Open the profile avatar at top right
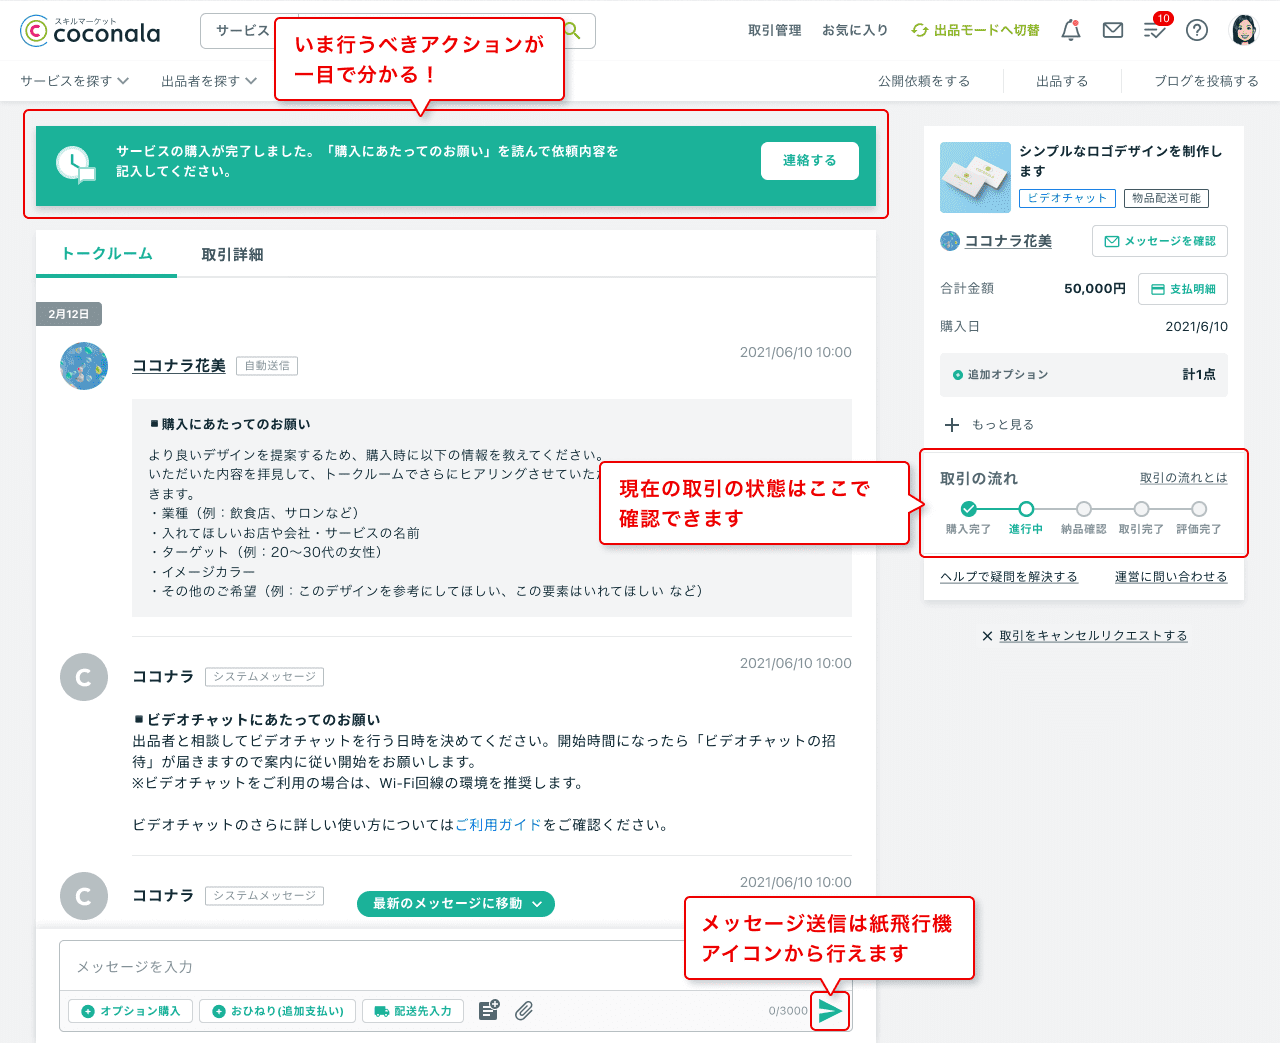The image size is (1280, 1043). point(1243,30)
